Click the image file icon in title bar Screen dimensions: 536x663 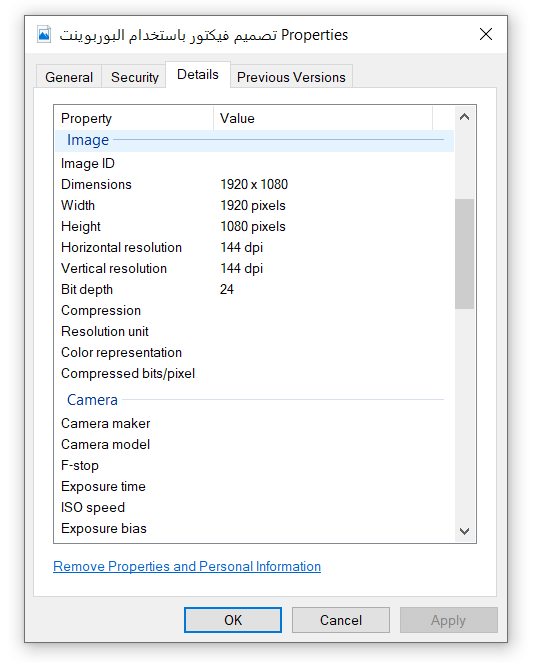pos(44,34)
